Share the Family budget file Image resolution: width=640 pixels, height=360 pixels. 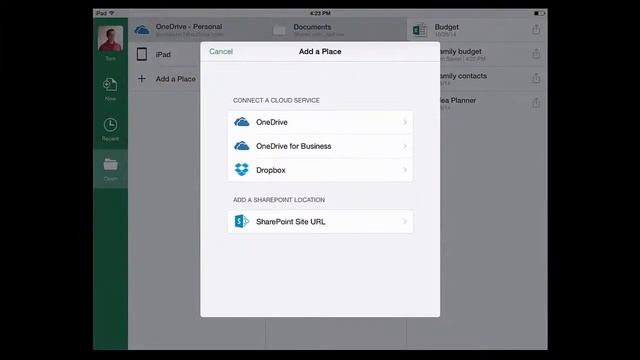[536, 53]
